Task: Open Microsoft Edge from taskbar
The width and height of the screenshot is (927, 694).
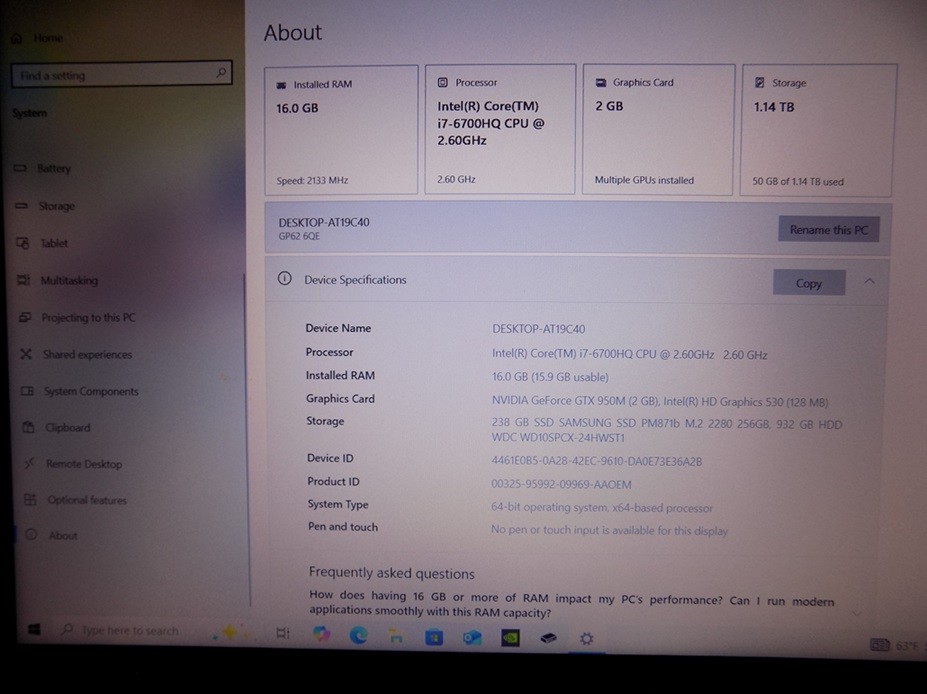Action: point(358,635)
